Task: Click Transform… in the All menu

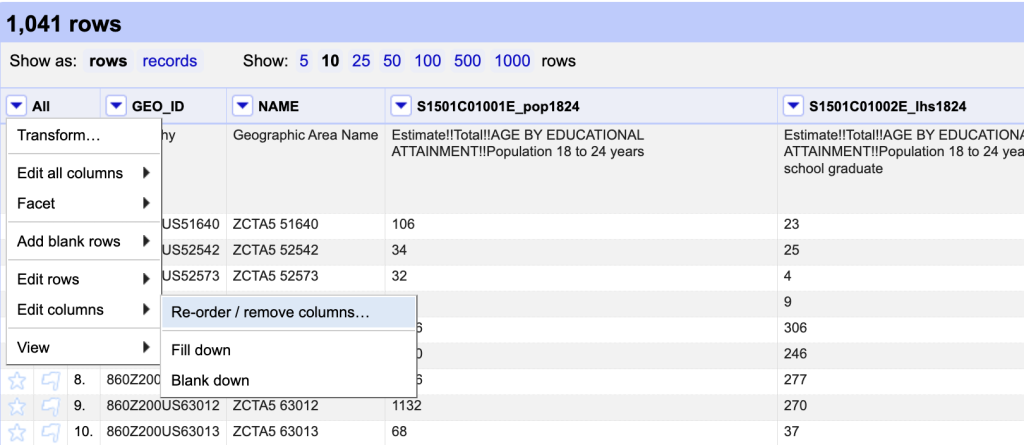Action: click(x=59, y=135)
